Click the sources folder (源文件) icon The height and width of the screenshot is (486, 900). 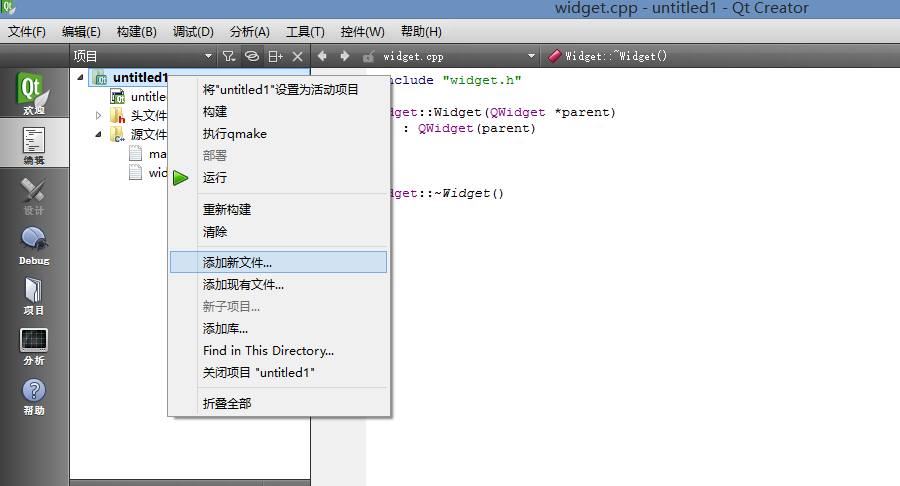pyautogui.click(x=118, y=134)
